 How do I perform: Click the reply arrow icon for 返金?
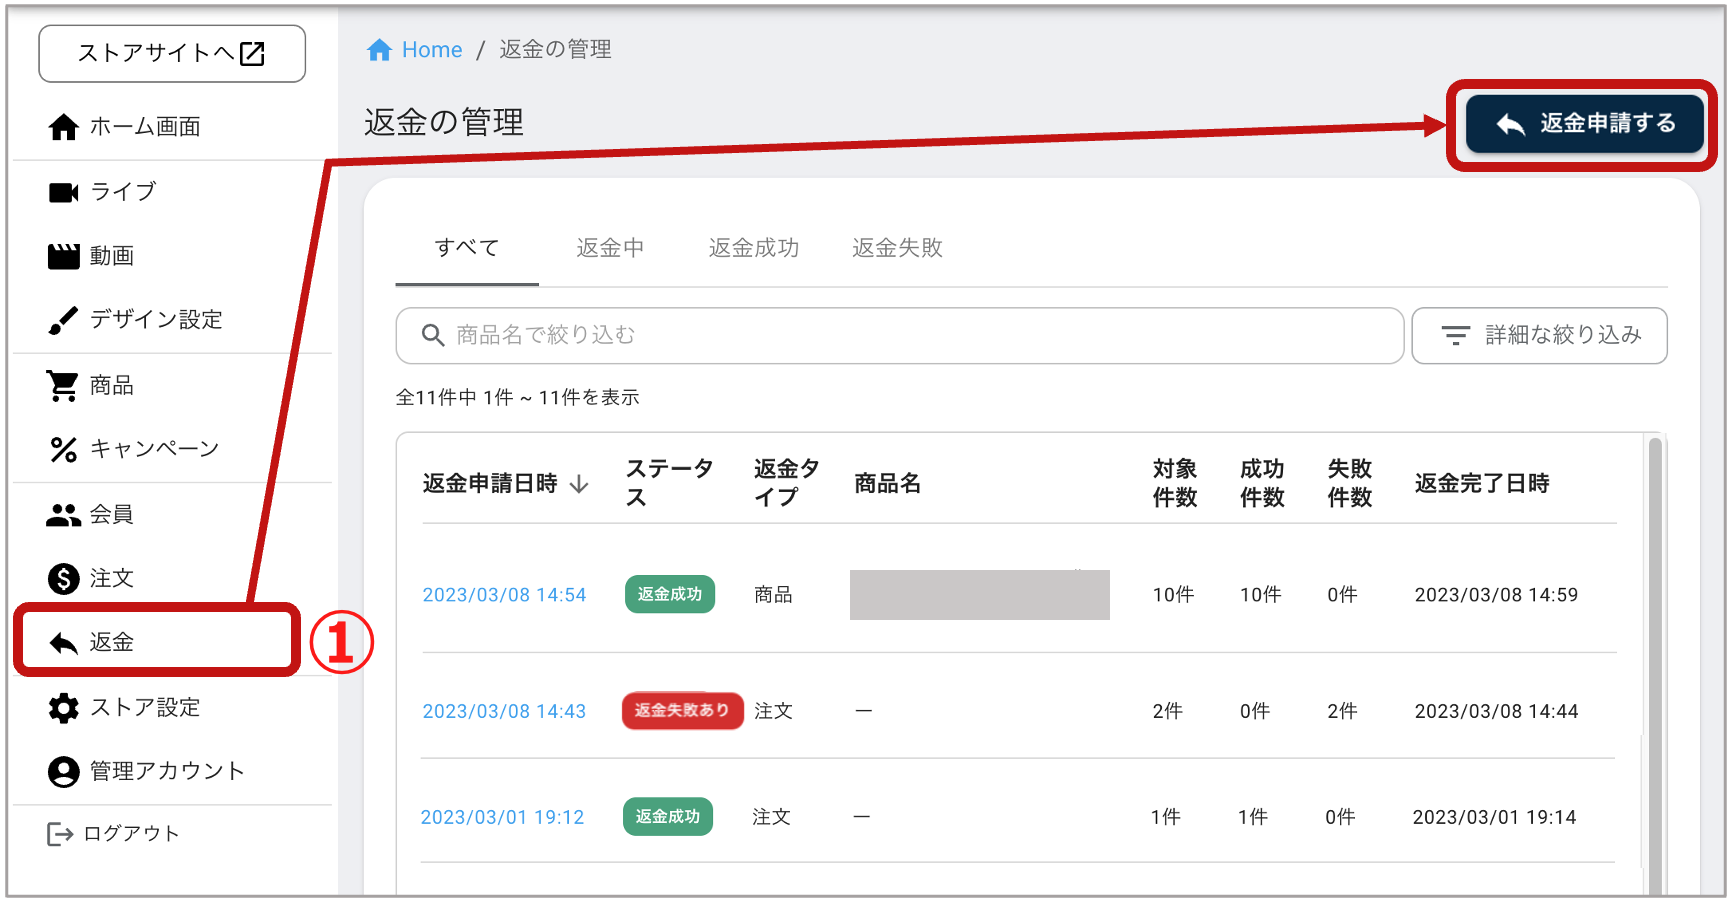64,643
